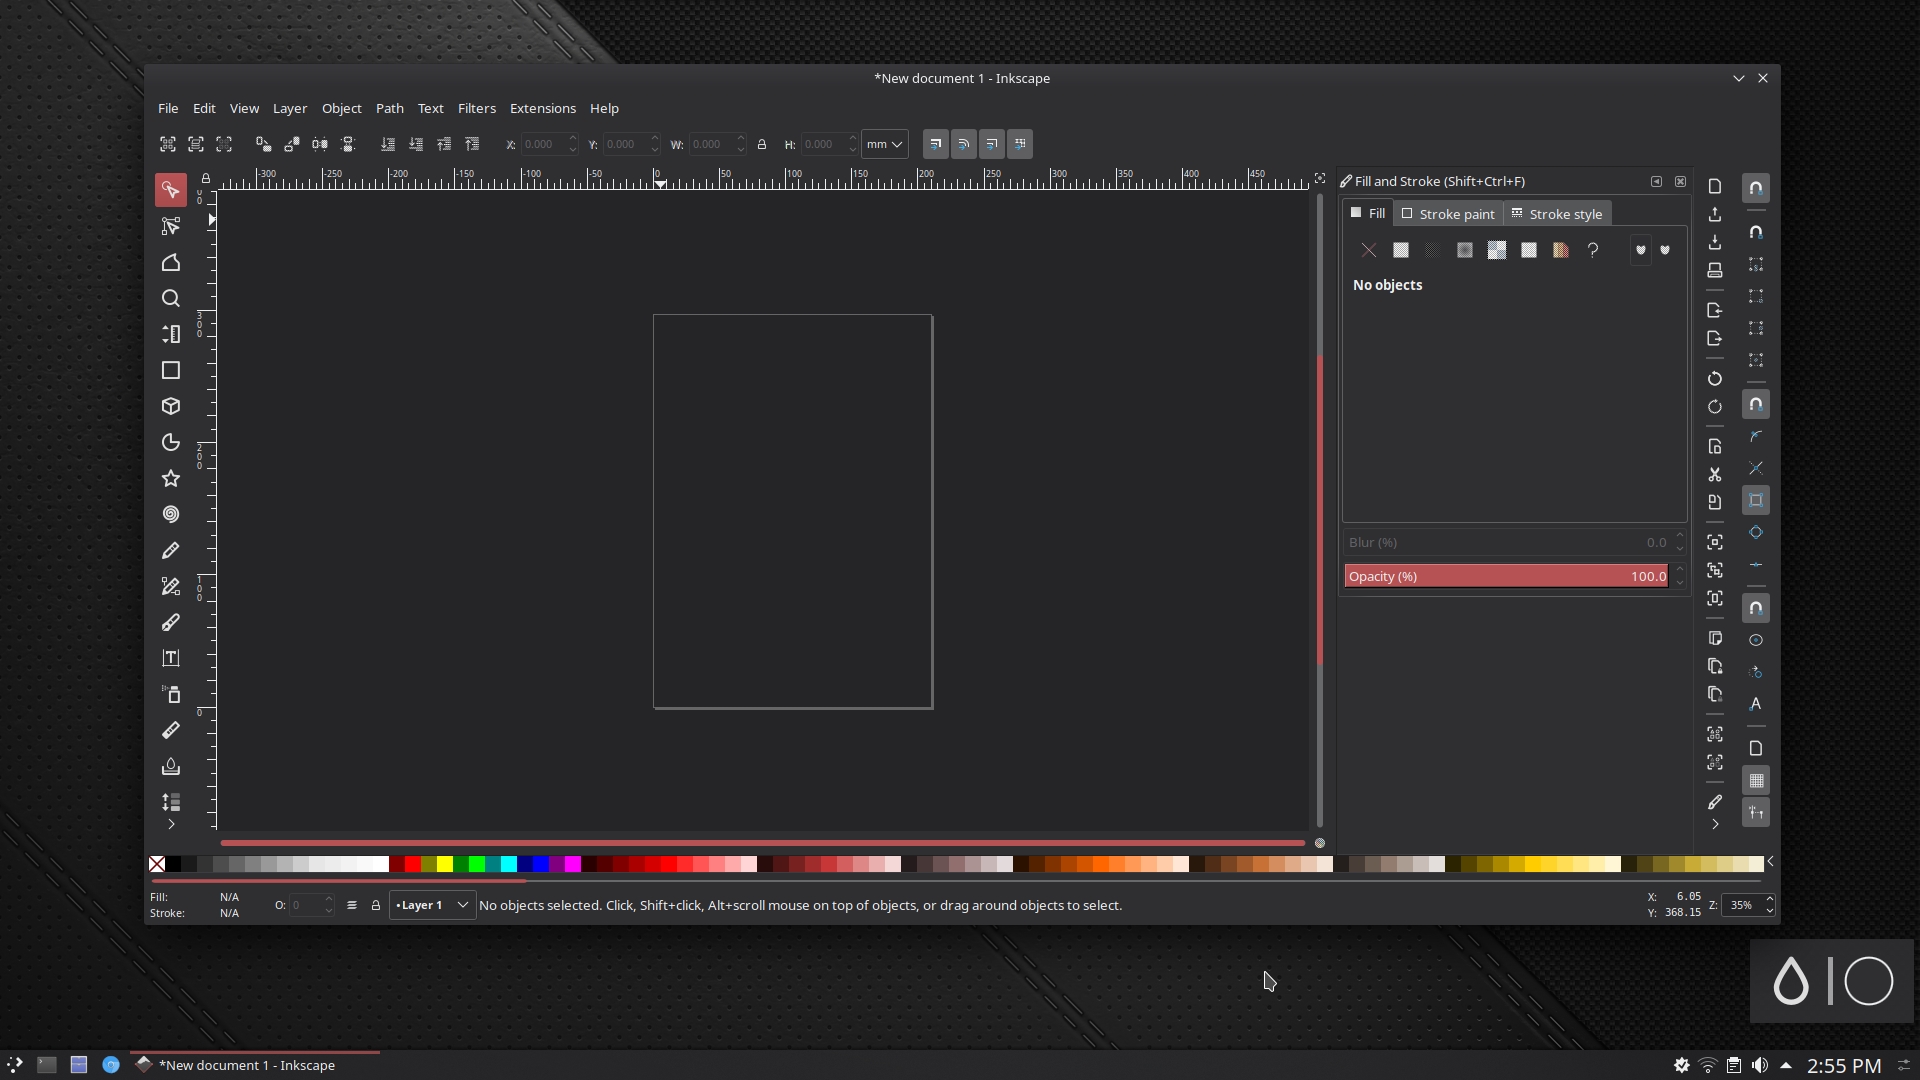Screen dimensions: 1920x1080
Task: Select the Spray tool
Action: coord(171,695)
